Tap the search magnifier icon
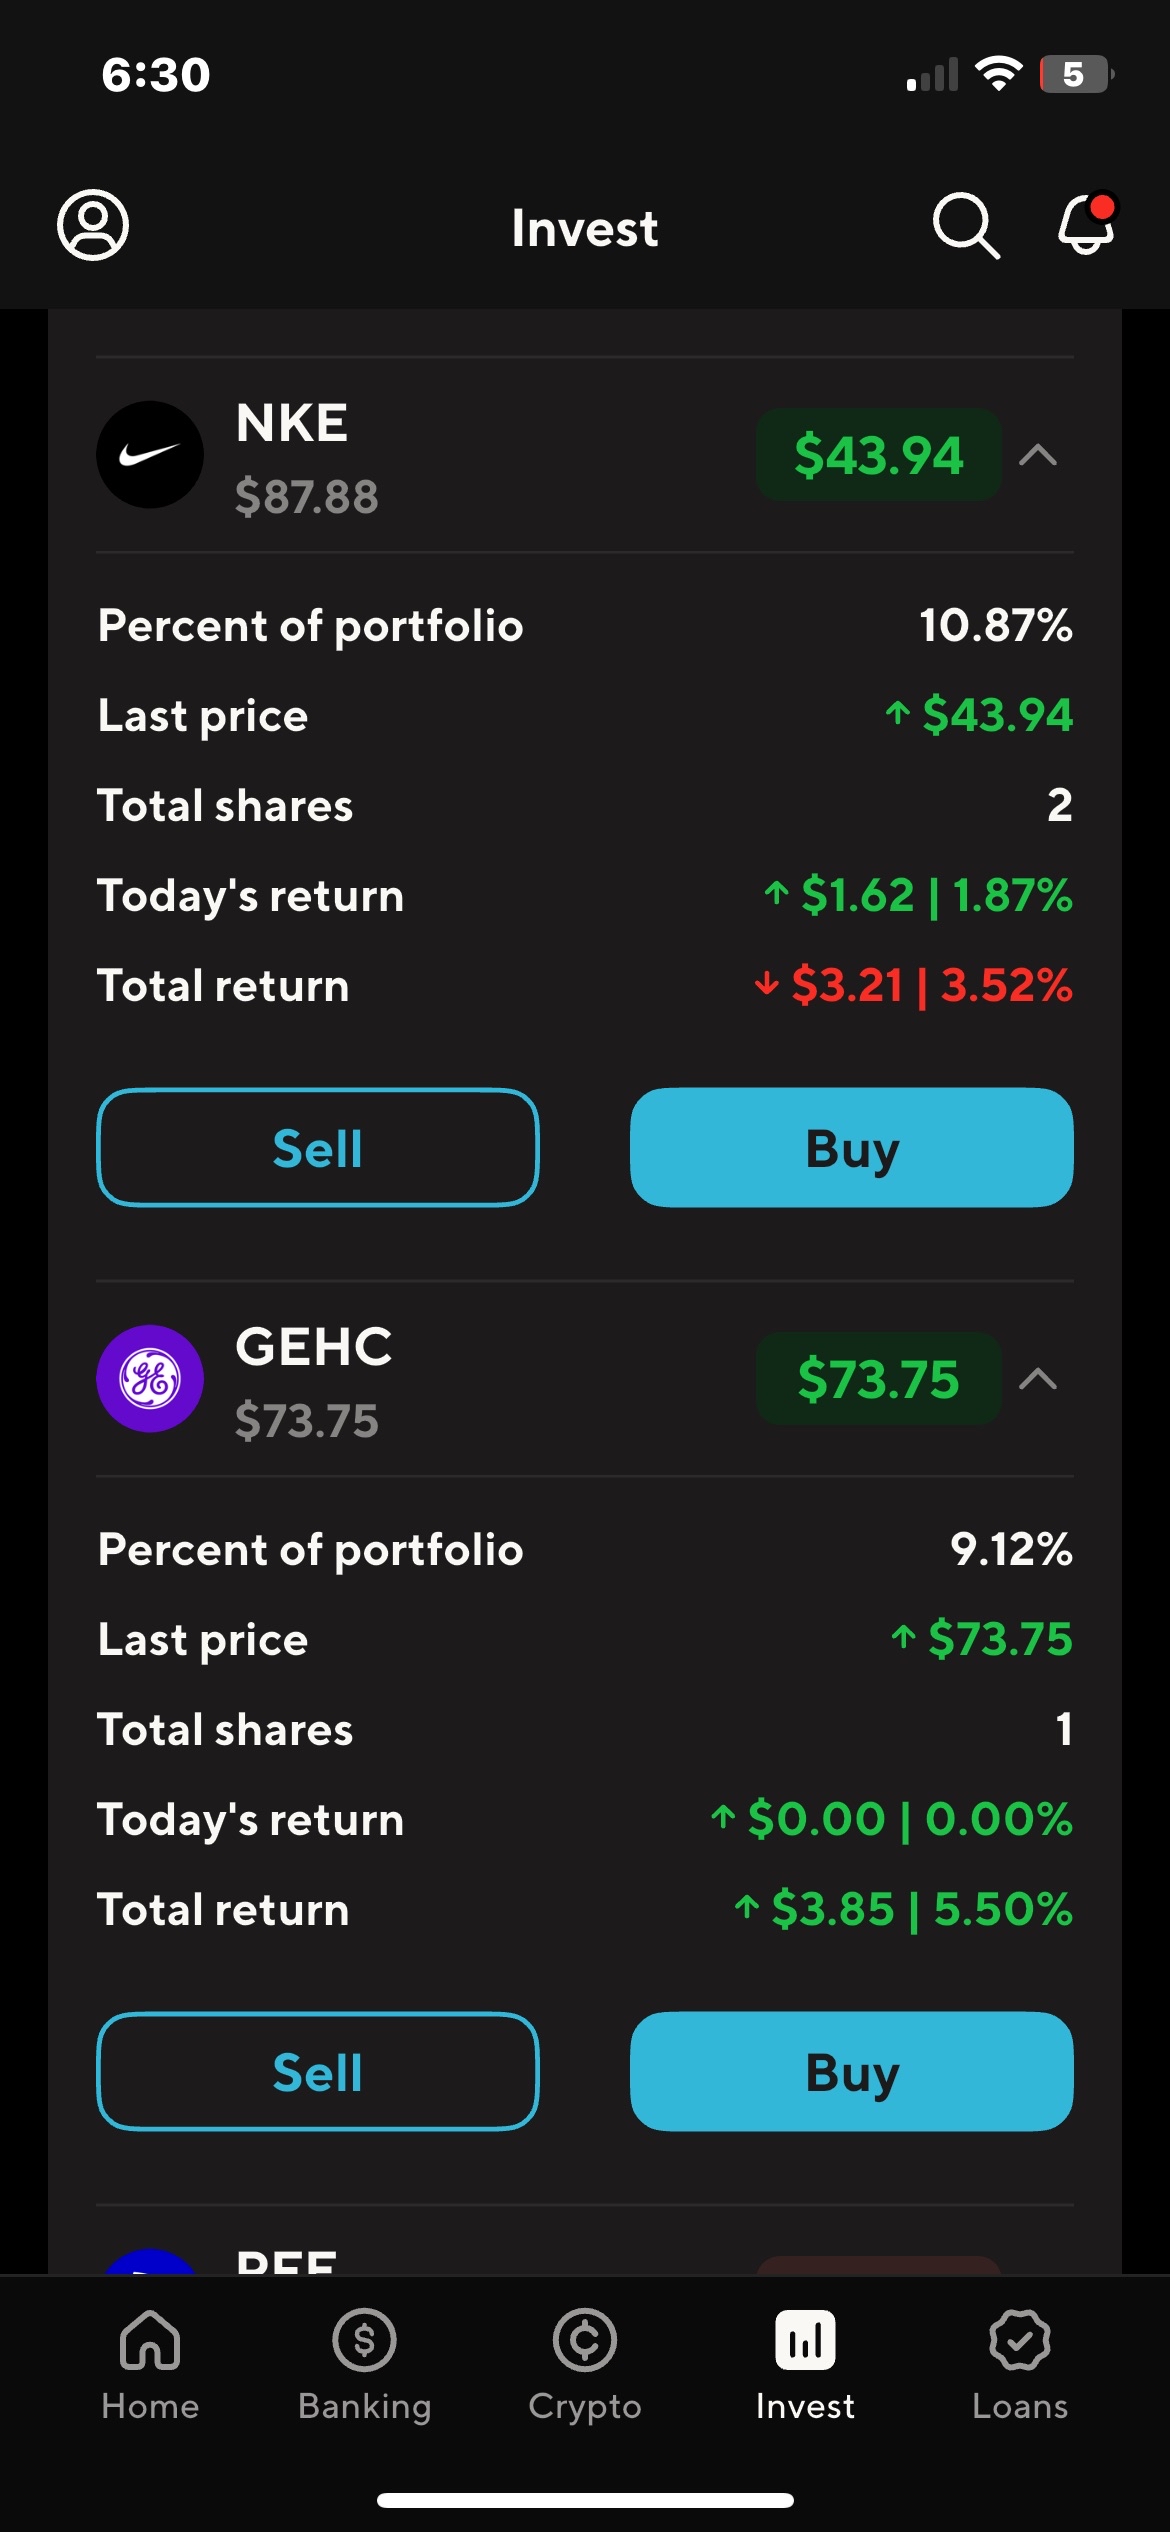Screen dimensions: 1170x2532 [965, 226]
